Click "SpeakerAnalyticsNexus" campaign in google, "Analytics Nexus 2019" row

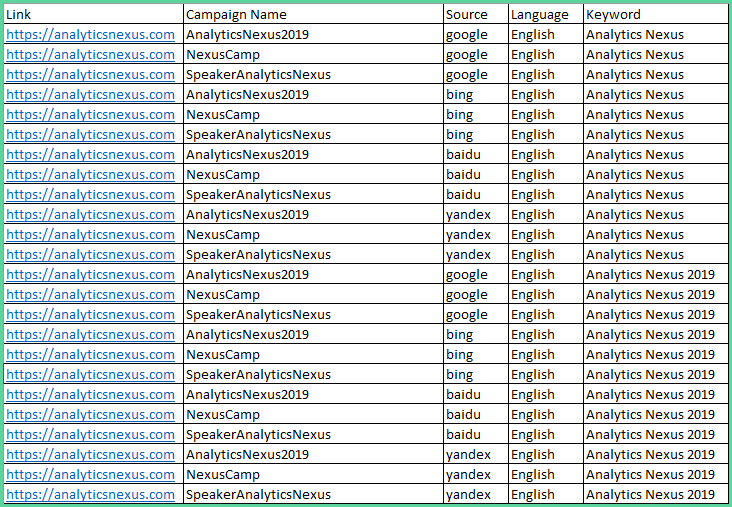coord(258,315)
